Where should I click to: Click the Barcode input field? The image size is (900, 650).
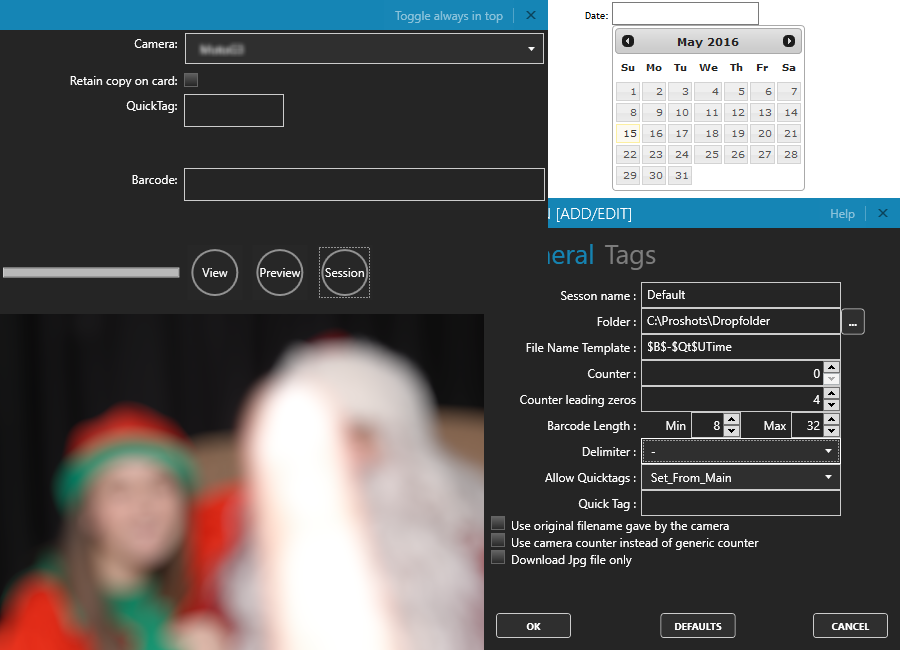(364, 184)
